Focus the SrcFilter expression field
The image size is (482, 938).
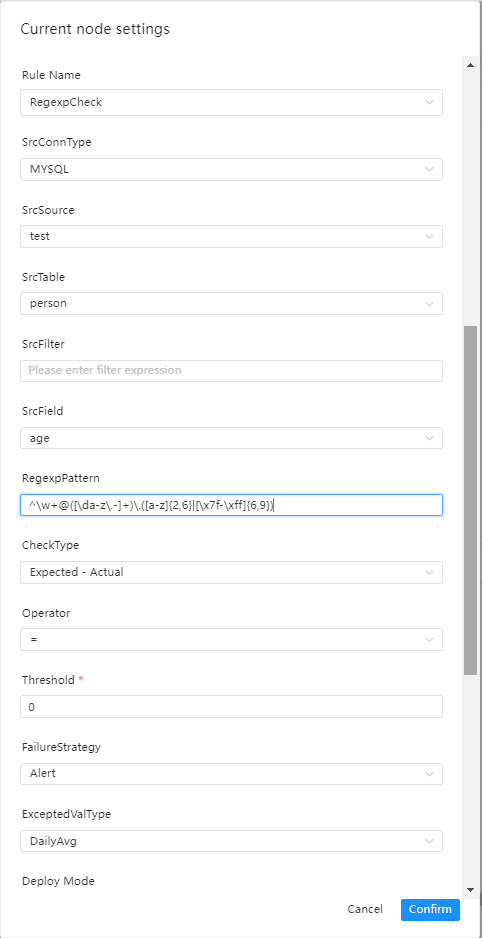point(231,370)
